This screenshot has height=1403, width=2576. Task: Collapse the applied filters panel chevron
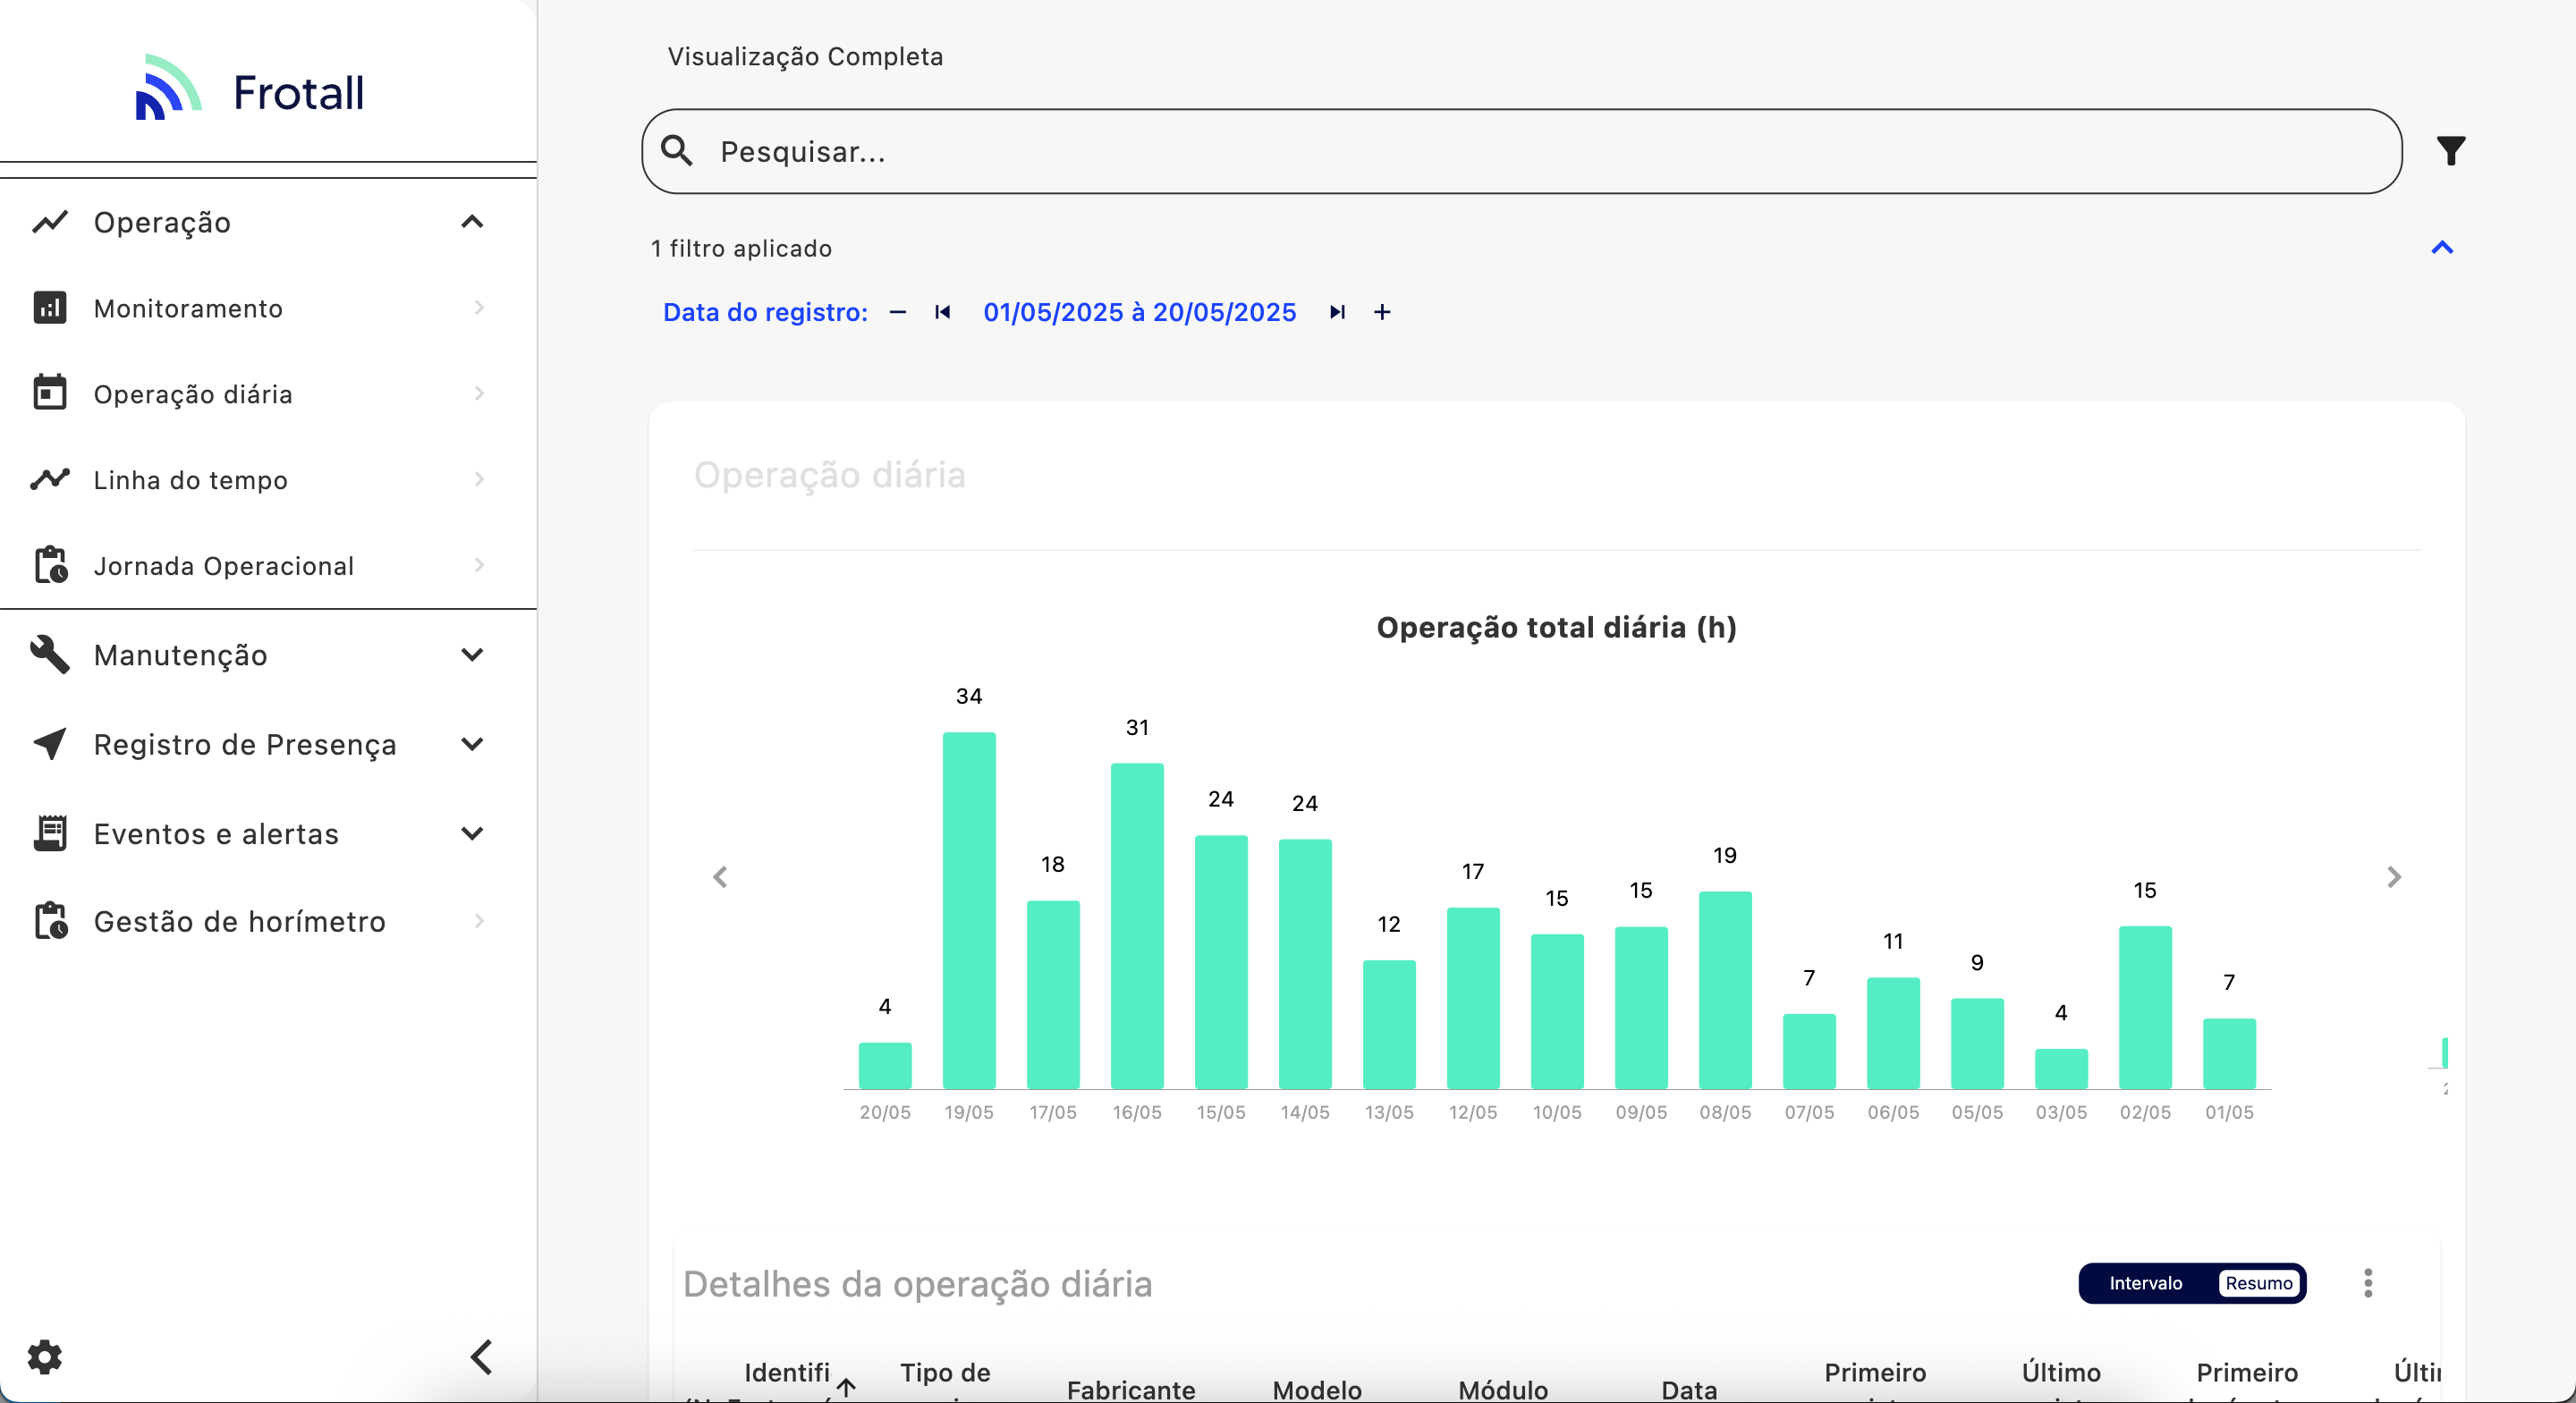click(x=2442, y=248)
